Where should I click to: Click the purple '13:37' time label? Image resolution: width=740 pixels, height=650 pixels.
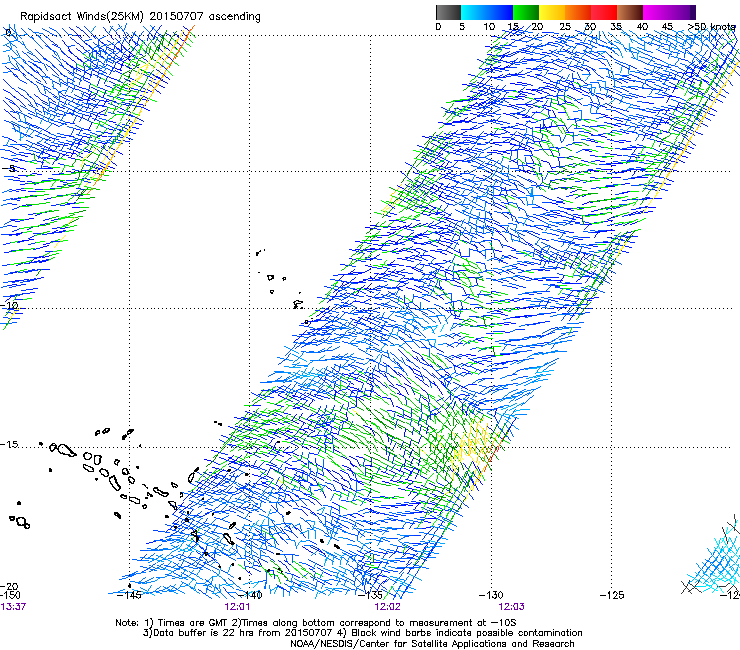tap(13, 606)
